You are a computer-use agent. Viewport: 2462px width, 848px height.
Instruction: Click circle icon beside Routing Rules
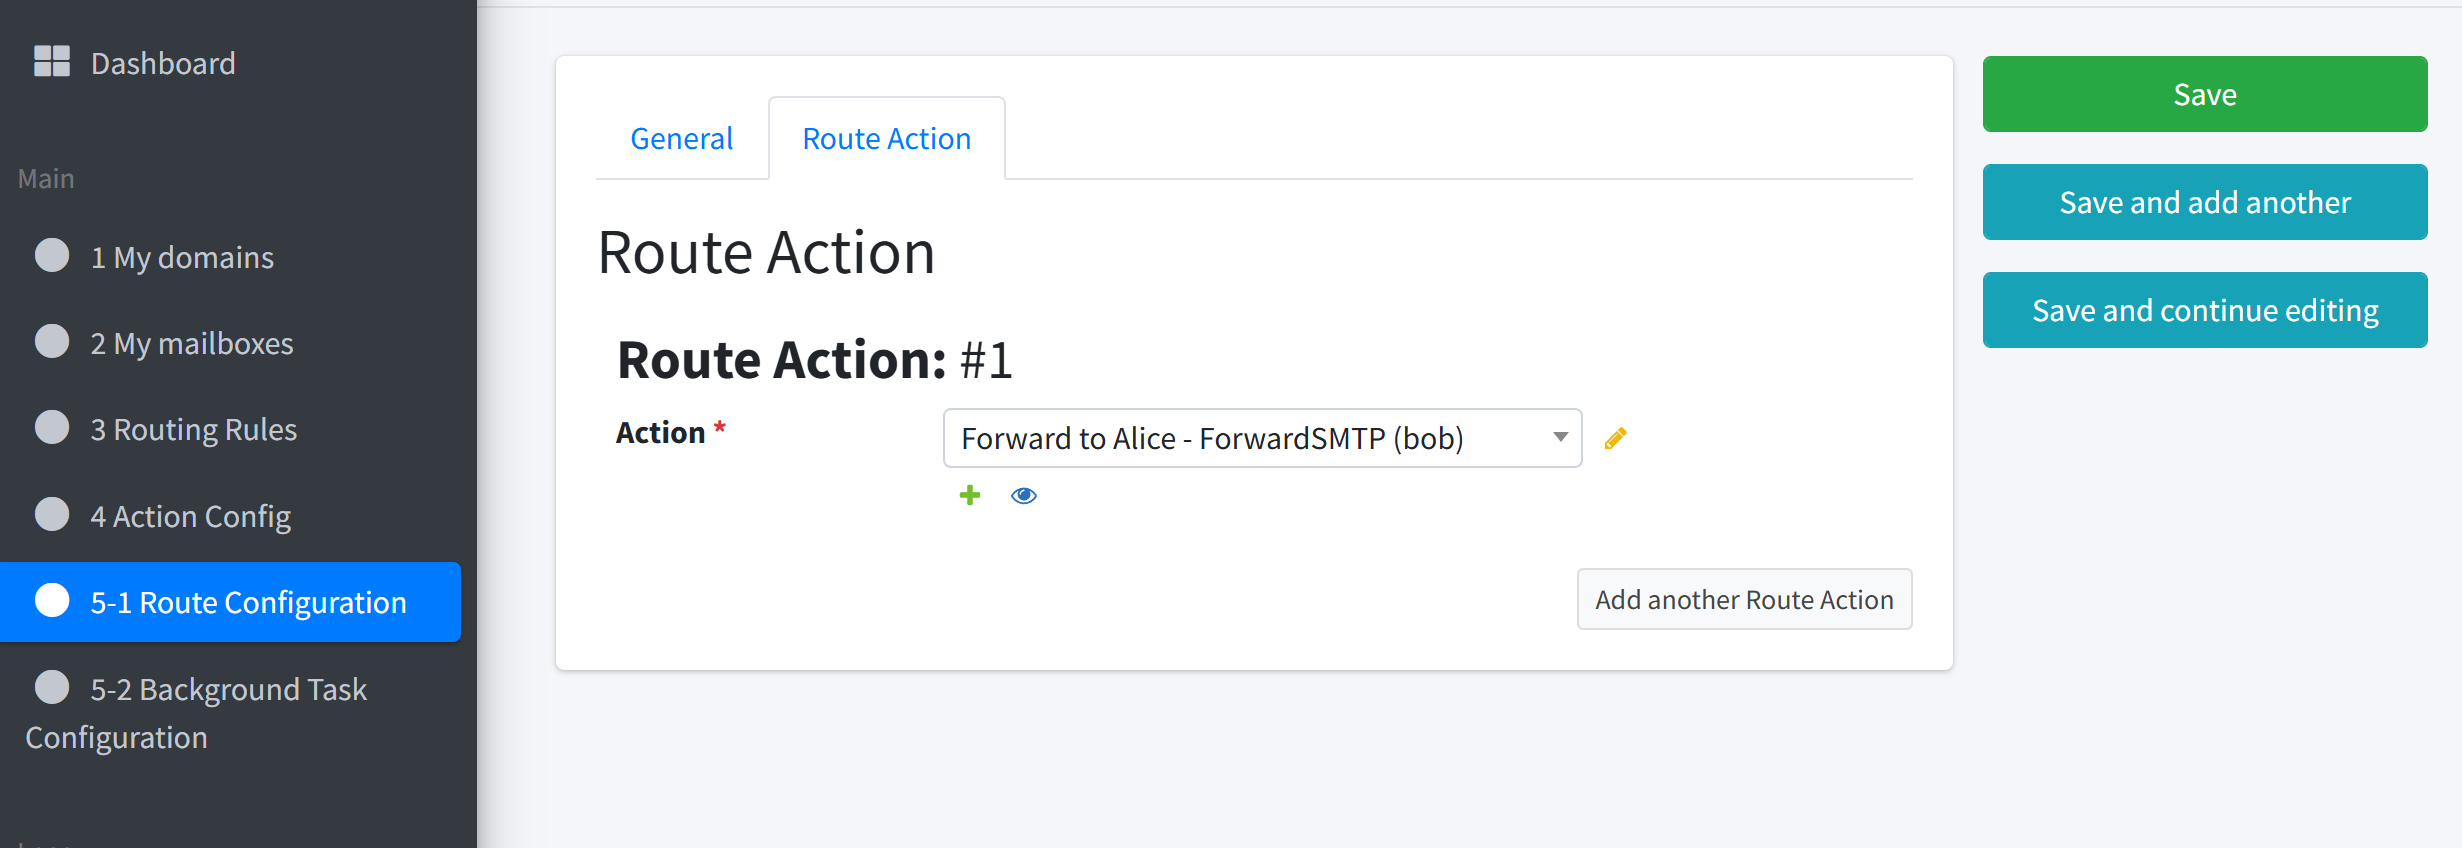coord(52,427)
